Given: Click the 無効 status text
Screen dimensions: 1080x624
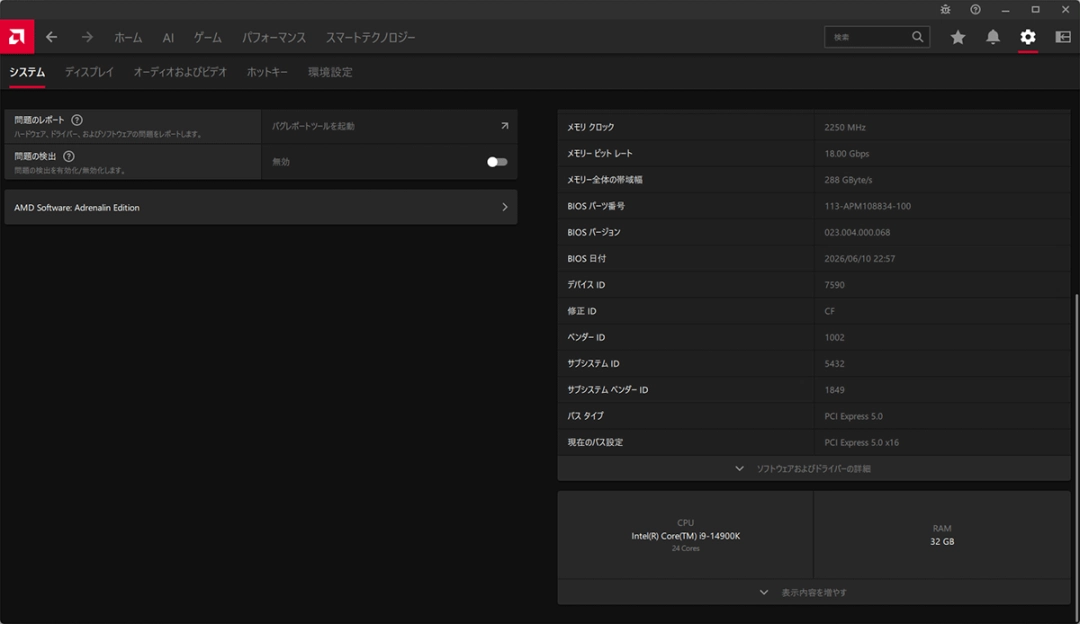Looking at the screenshot, I should pos(280,162).
